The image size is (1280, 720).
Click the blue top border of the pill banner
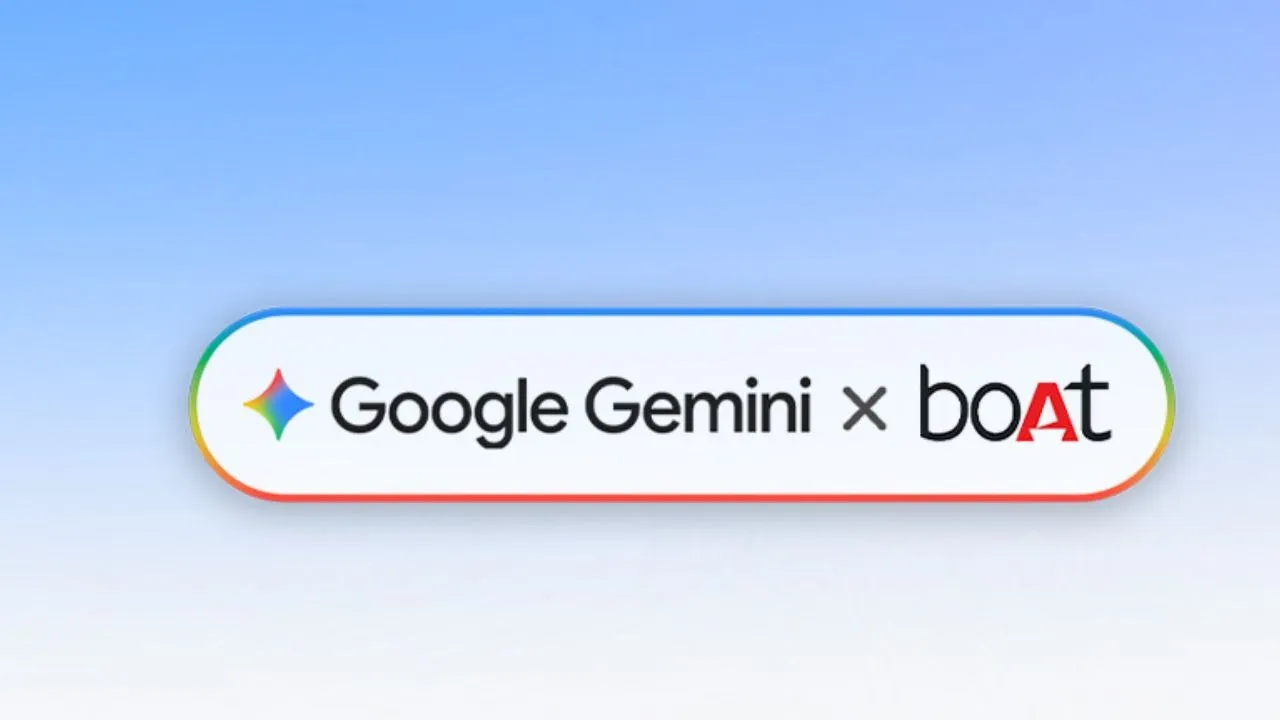pos(680,312)
